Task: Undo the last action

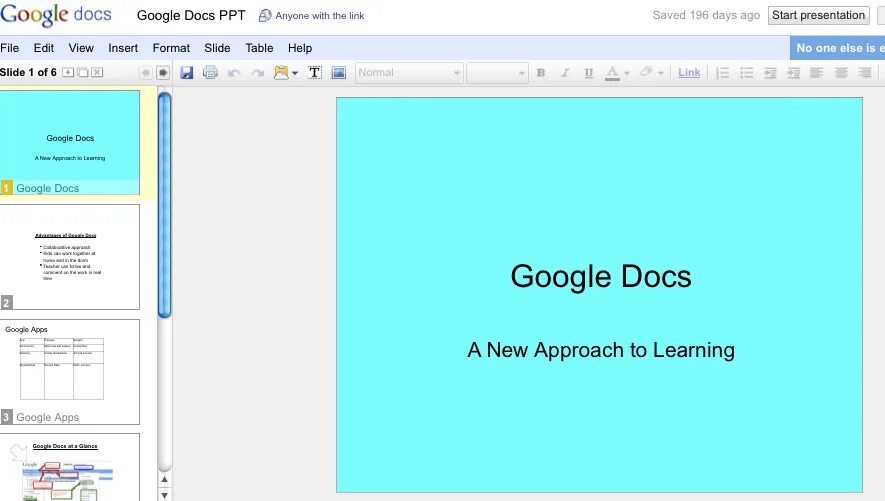Action: tap(234, 73)
